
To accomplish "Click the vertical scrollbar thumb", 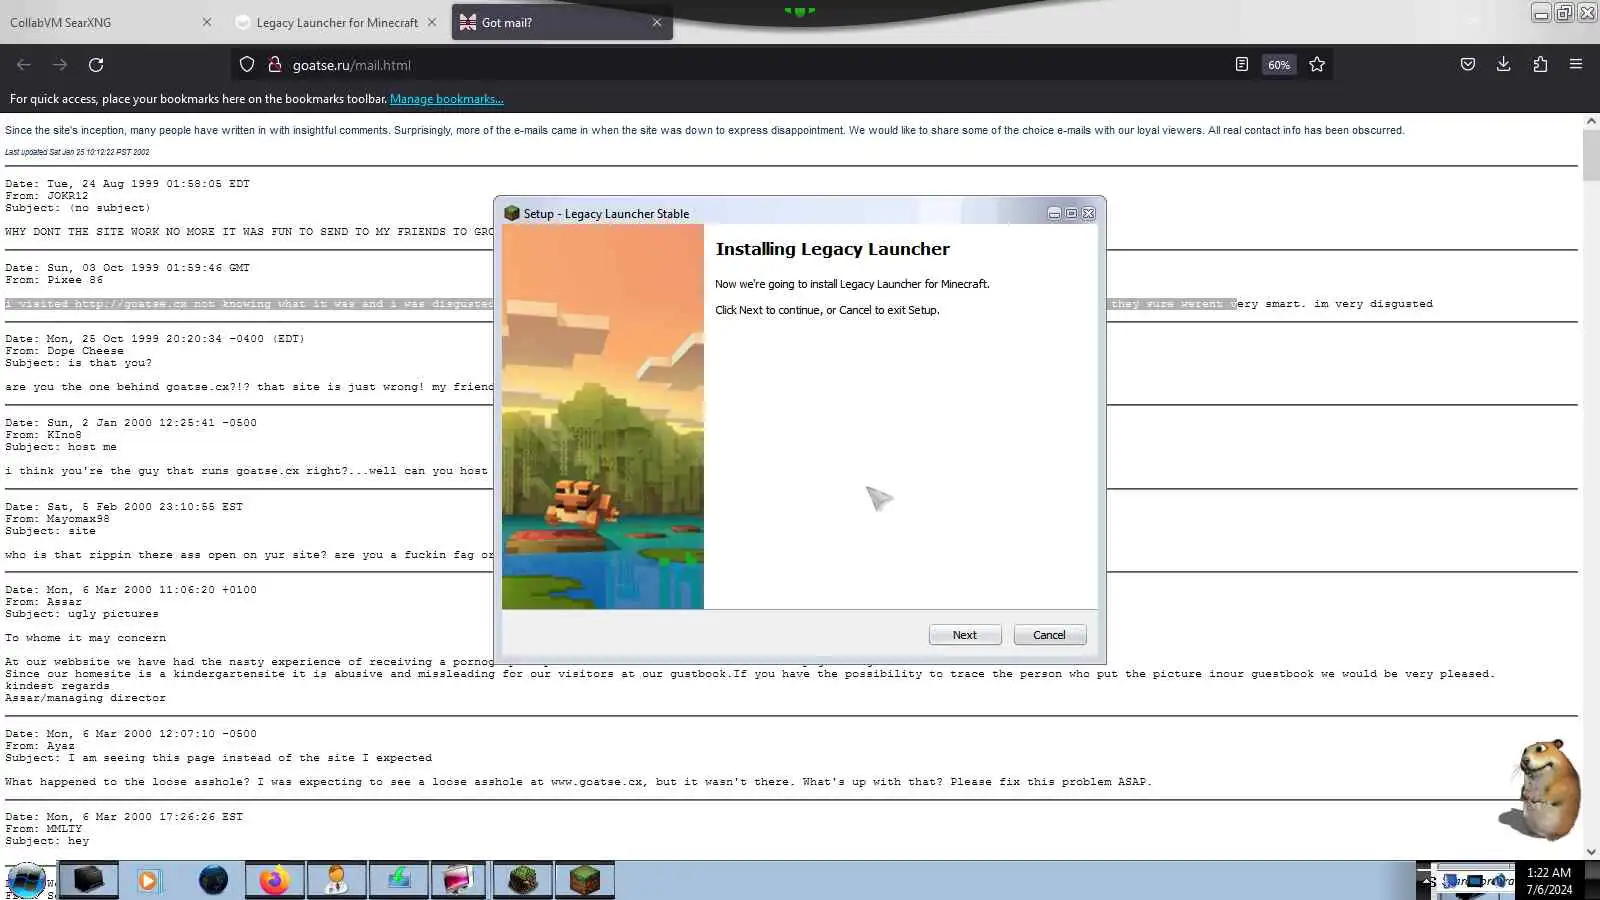I will 1591,155.
